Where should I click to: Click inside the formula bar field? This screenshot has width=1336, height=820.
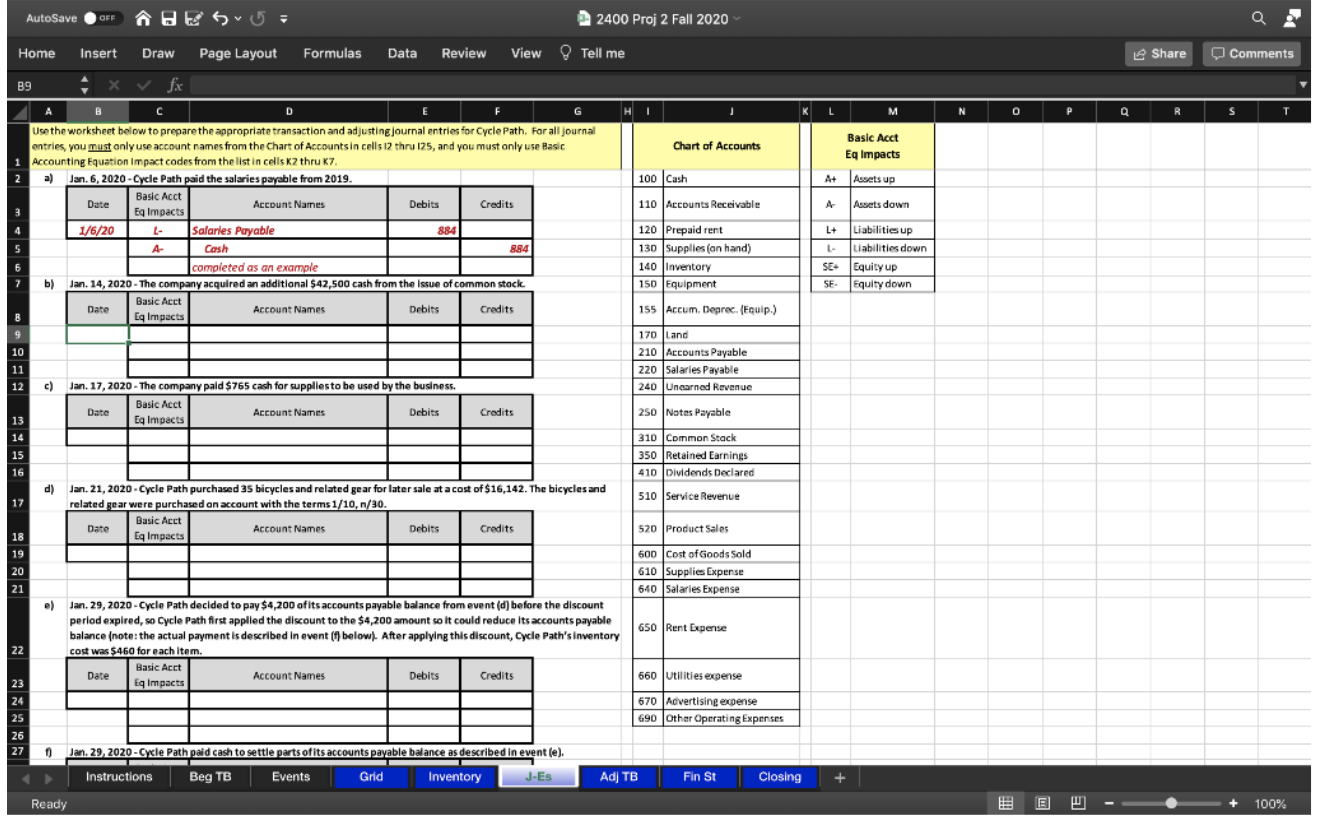click(x=740, y=86)
